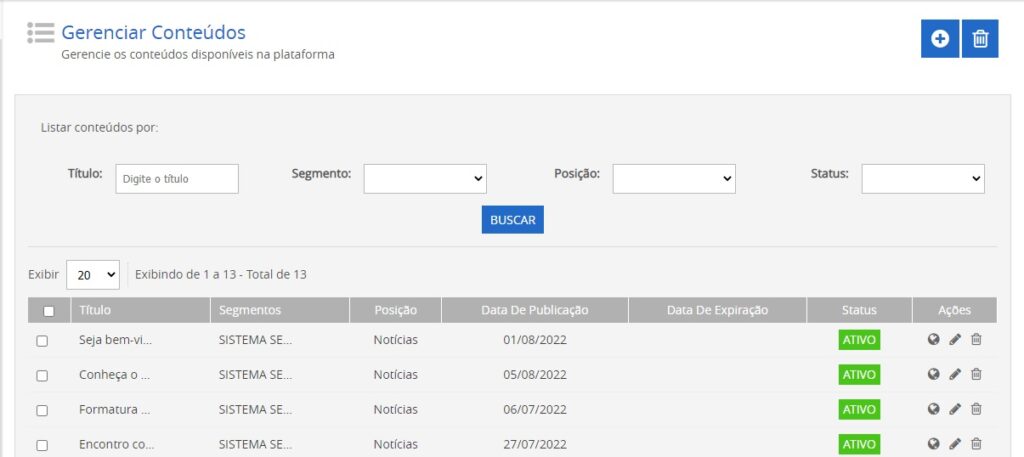The image size is (1024, 457).
Task: Click globe icon in the 01/08/2022 row
Action: [933, 340]
